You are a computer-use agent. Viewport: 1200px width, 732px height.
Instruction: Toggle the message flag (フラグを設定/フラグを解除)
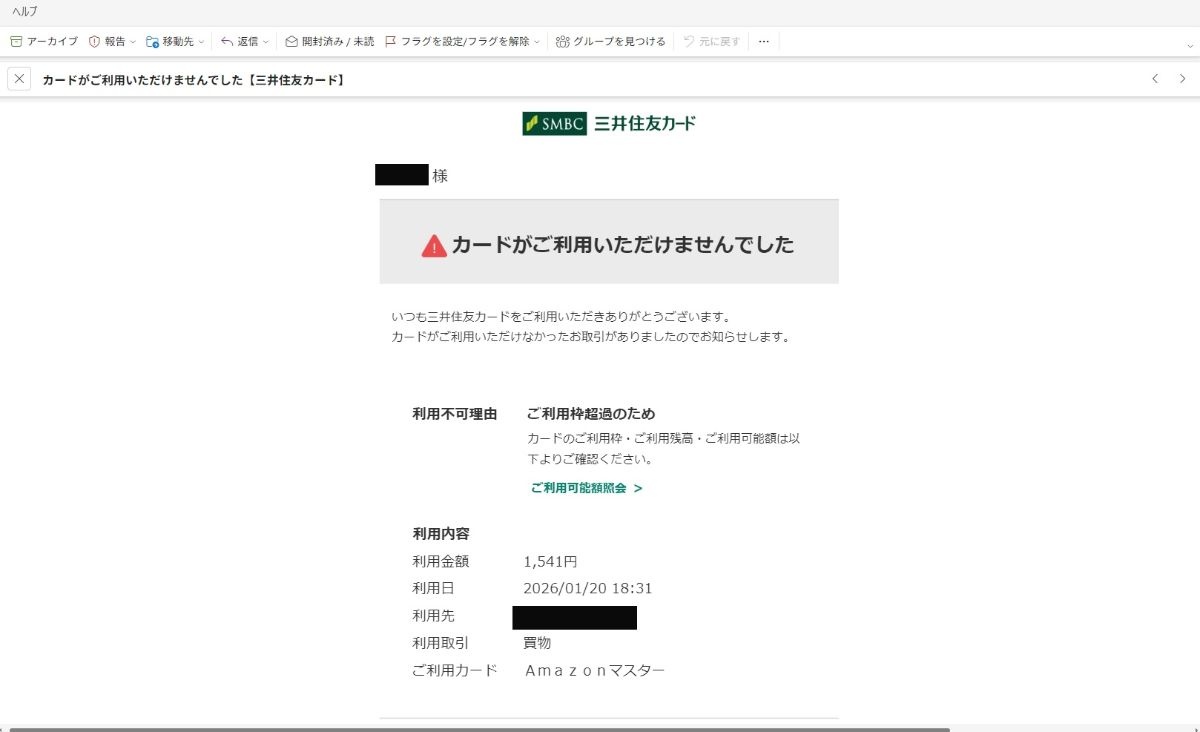coord(392,42)
